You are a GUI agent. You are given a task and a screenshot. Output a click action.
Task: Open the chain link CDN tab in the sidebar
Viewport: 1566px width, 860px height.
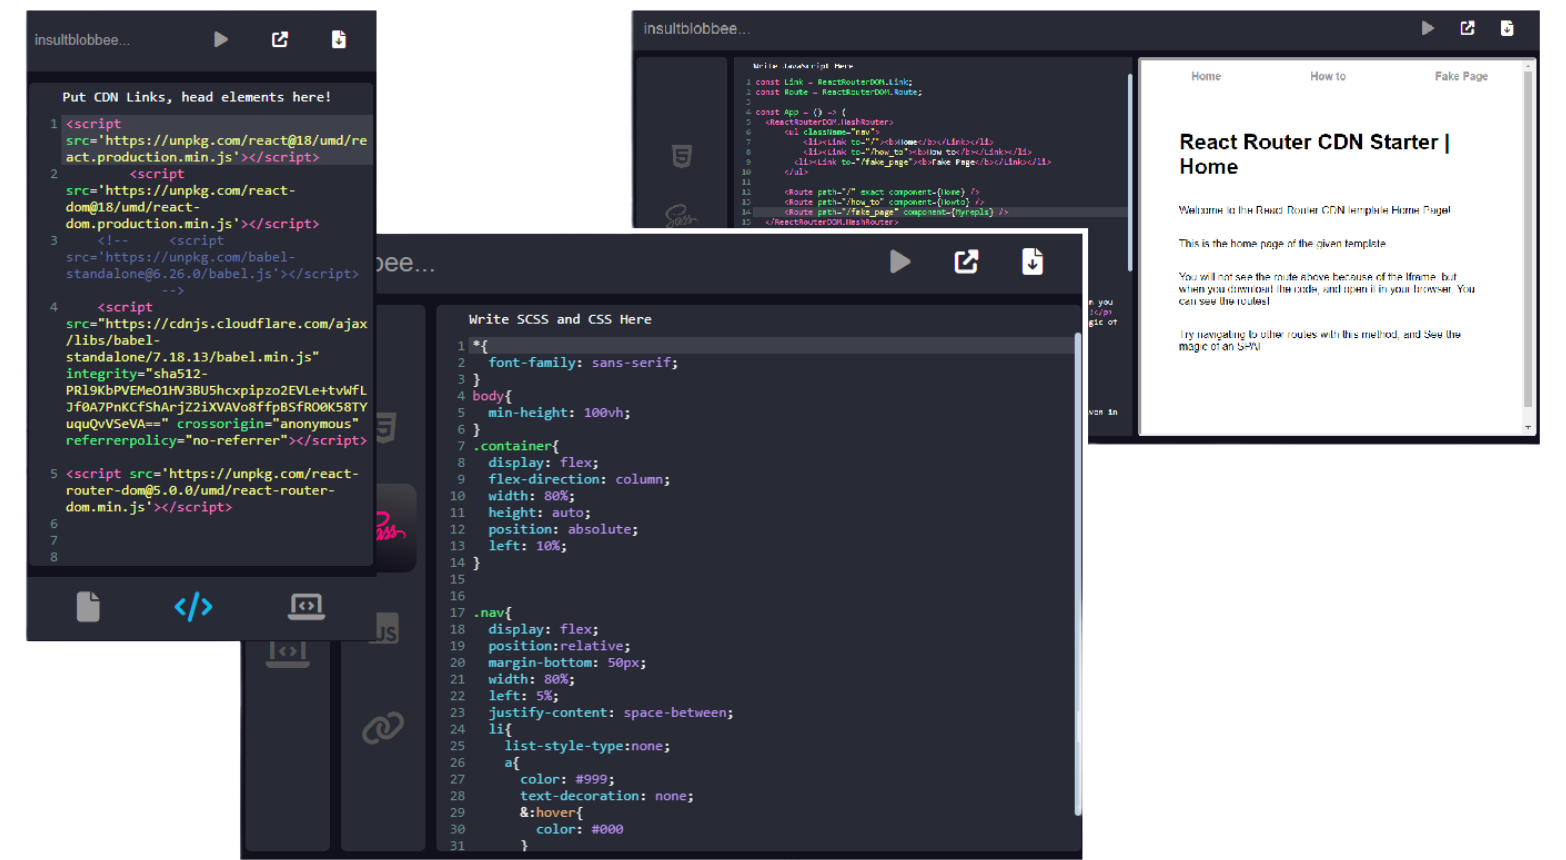click(382, 728)
